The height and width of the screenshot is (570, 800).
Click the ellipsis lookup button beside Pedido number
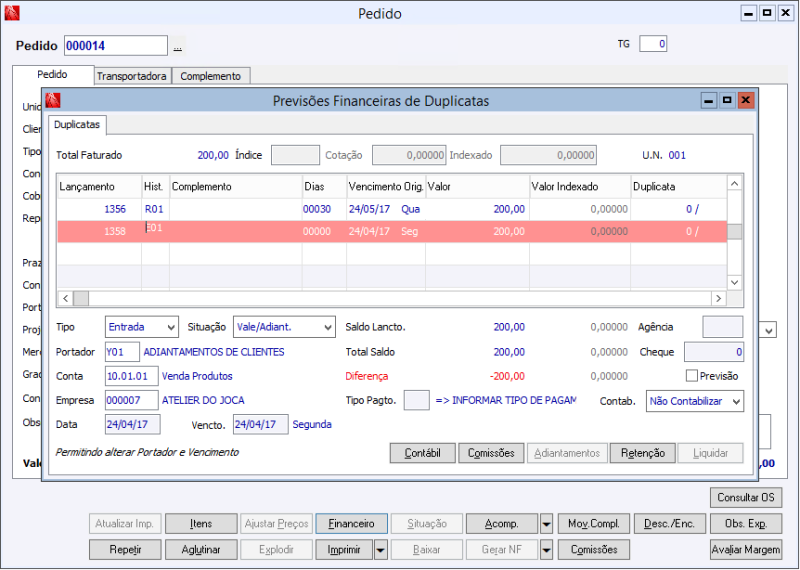coord(178,46)
